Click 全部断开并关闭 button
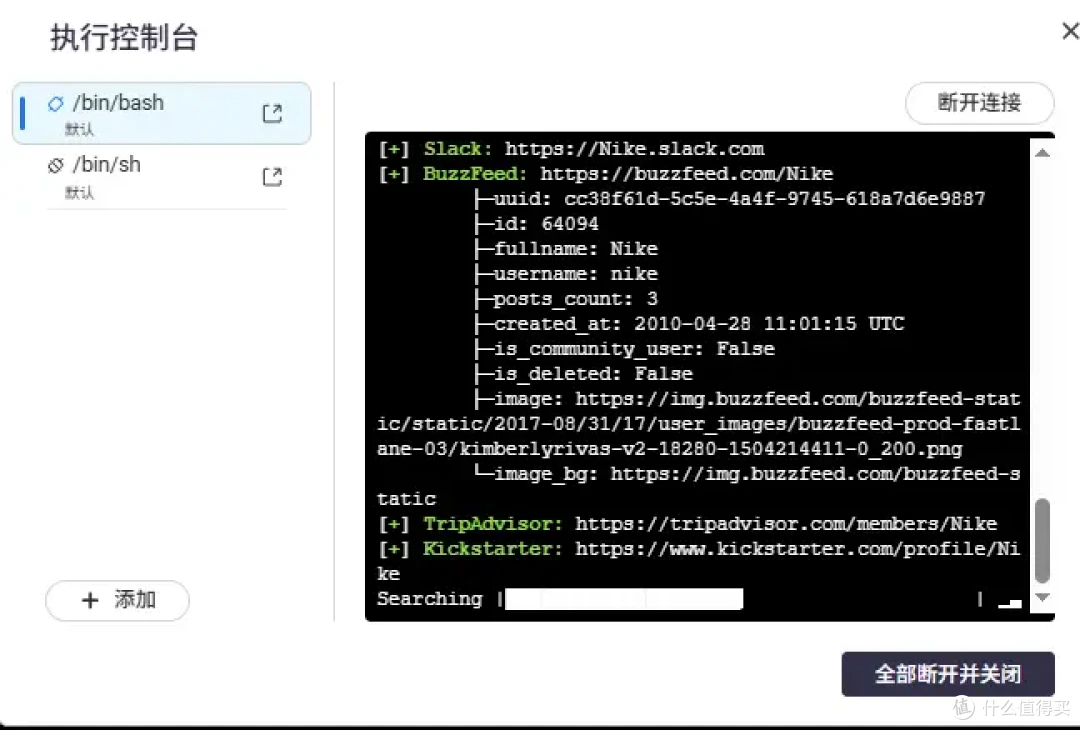1080x730 pixels. click(948, 674)
